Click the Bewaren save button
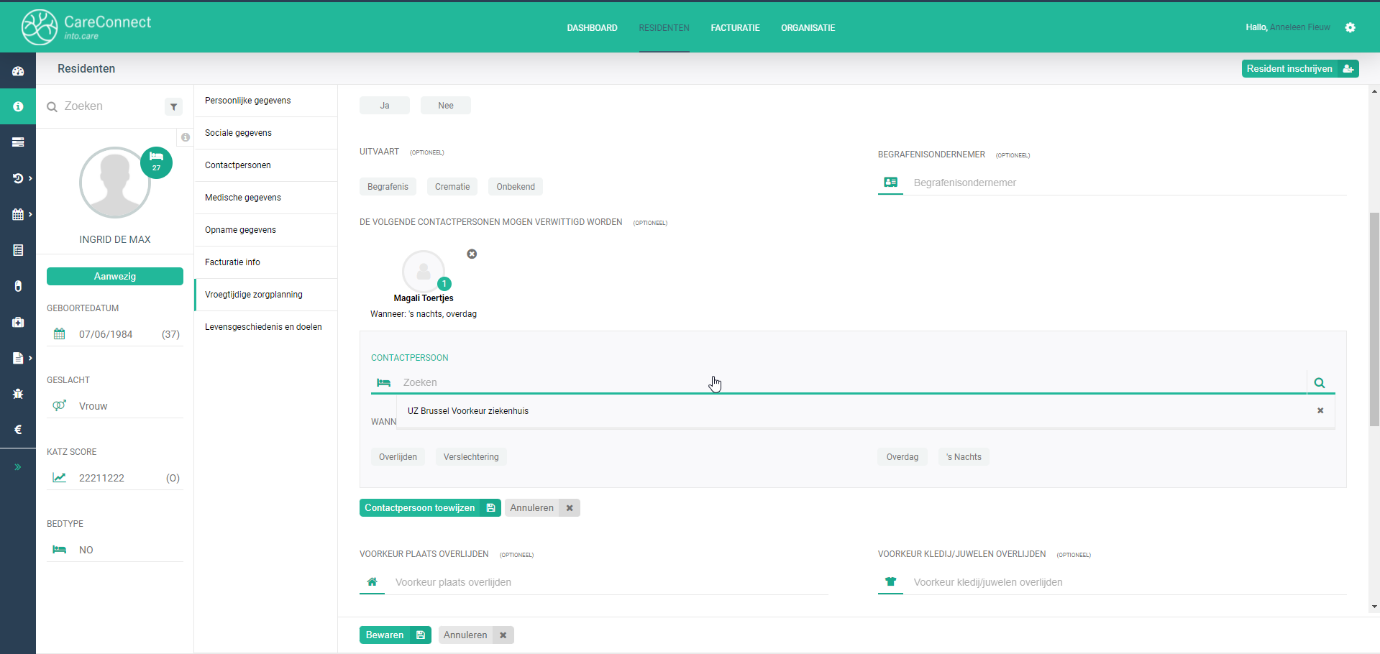The image size is (1380, 654). (x=395, y=635)
